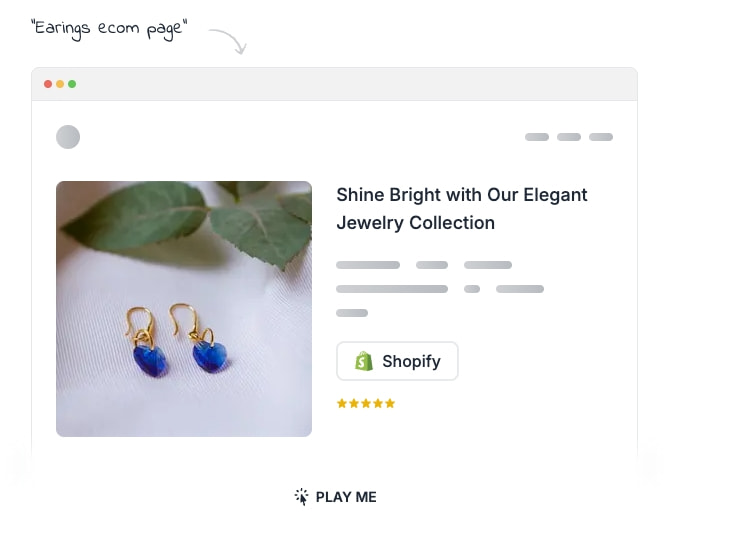Viewport: 754px width, 537px height.
Task: Select the first gray nav placeholder pill
Action: point(537,137)
